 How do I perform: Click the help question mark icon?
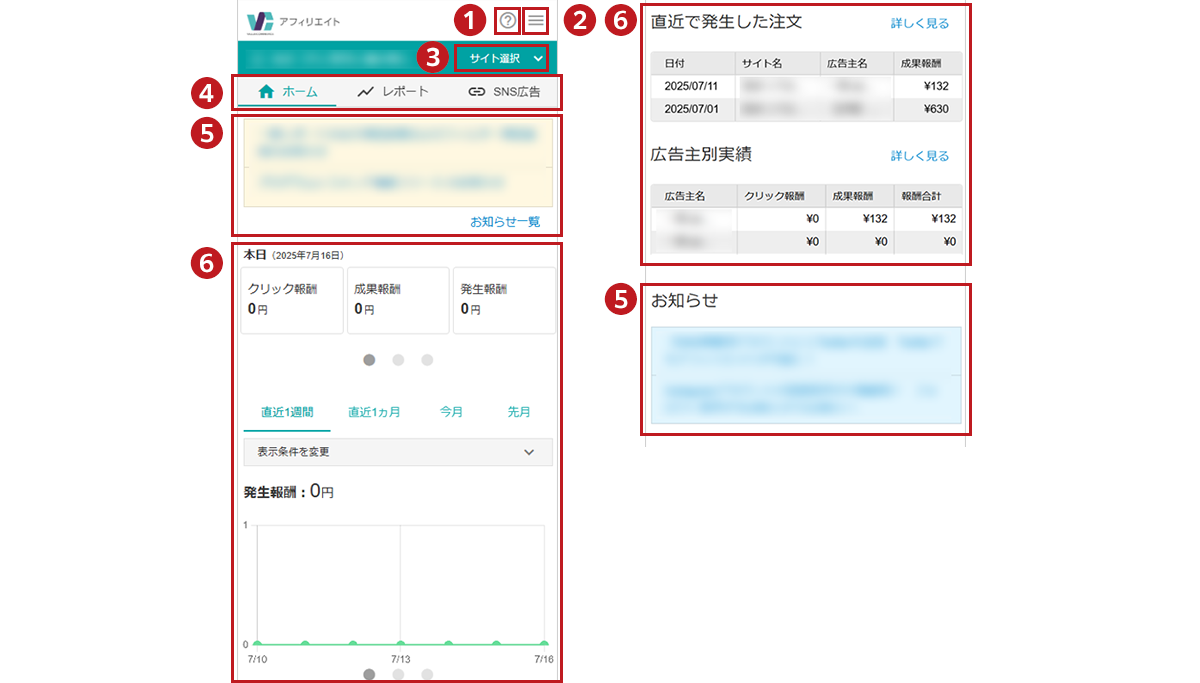(x=508, y=21)
